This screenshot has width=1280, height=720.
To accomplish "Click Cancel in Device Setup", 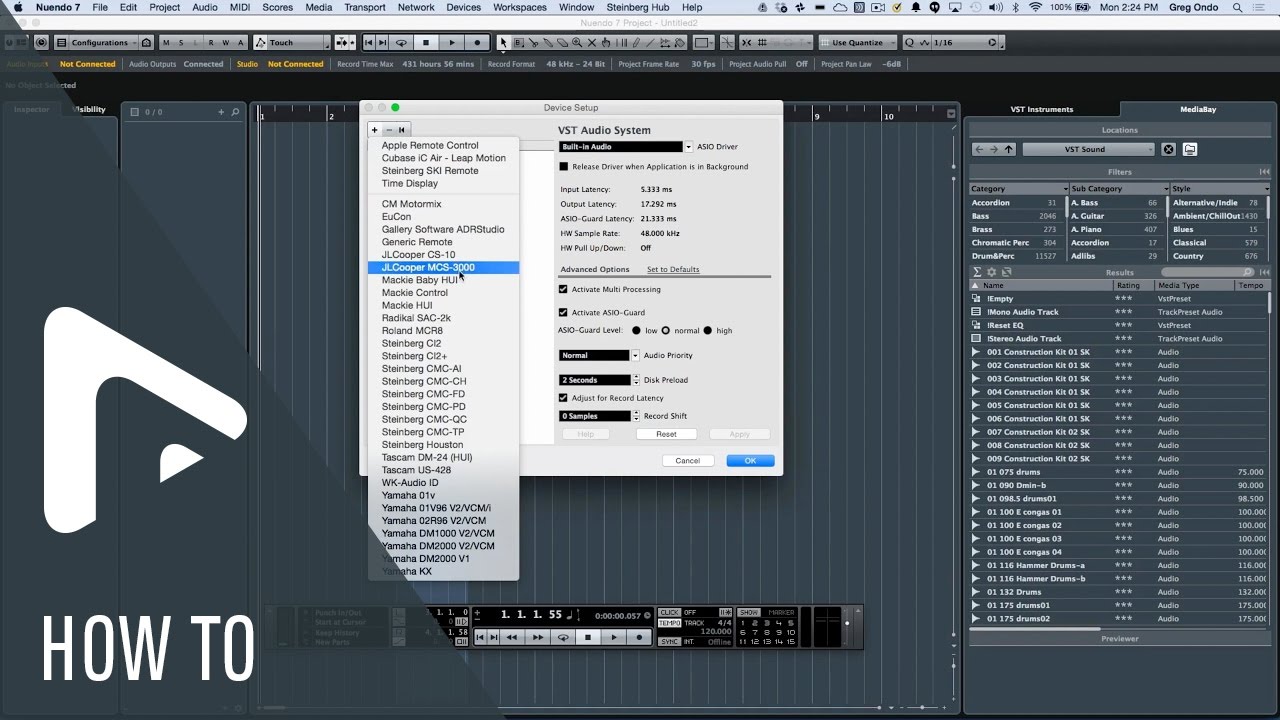I will tap(687, 460).
